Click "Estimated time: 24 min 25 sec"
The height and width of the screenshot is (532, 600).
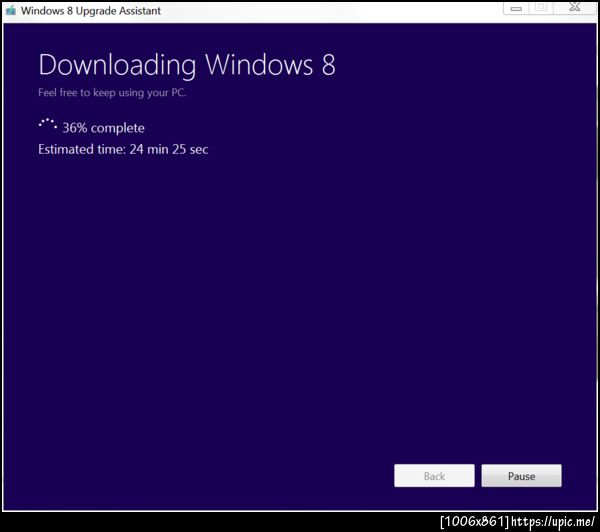(123, 149)
